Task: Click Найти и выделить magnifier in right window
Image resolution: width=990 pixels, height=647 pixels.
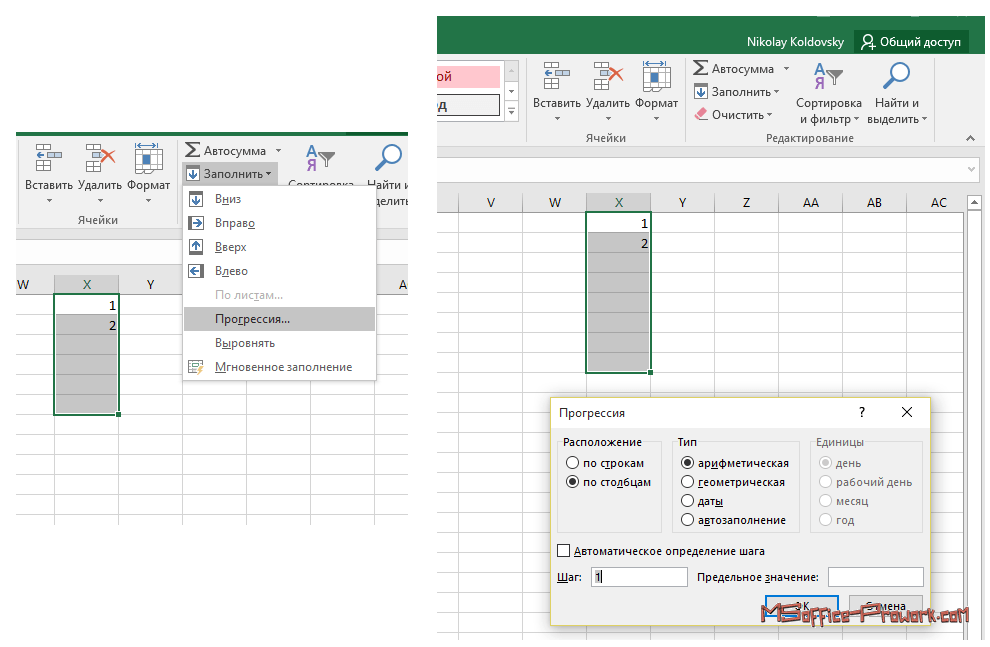Action: (896, 76)
